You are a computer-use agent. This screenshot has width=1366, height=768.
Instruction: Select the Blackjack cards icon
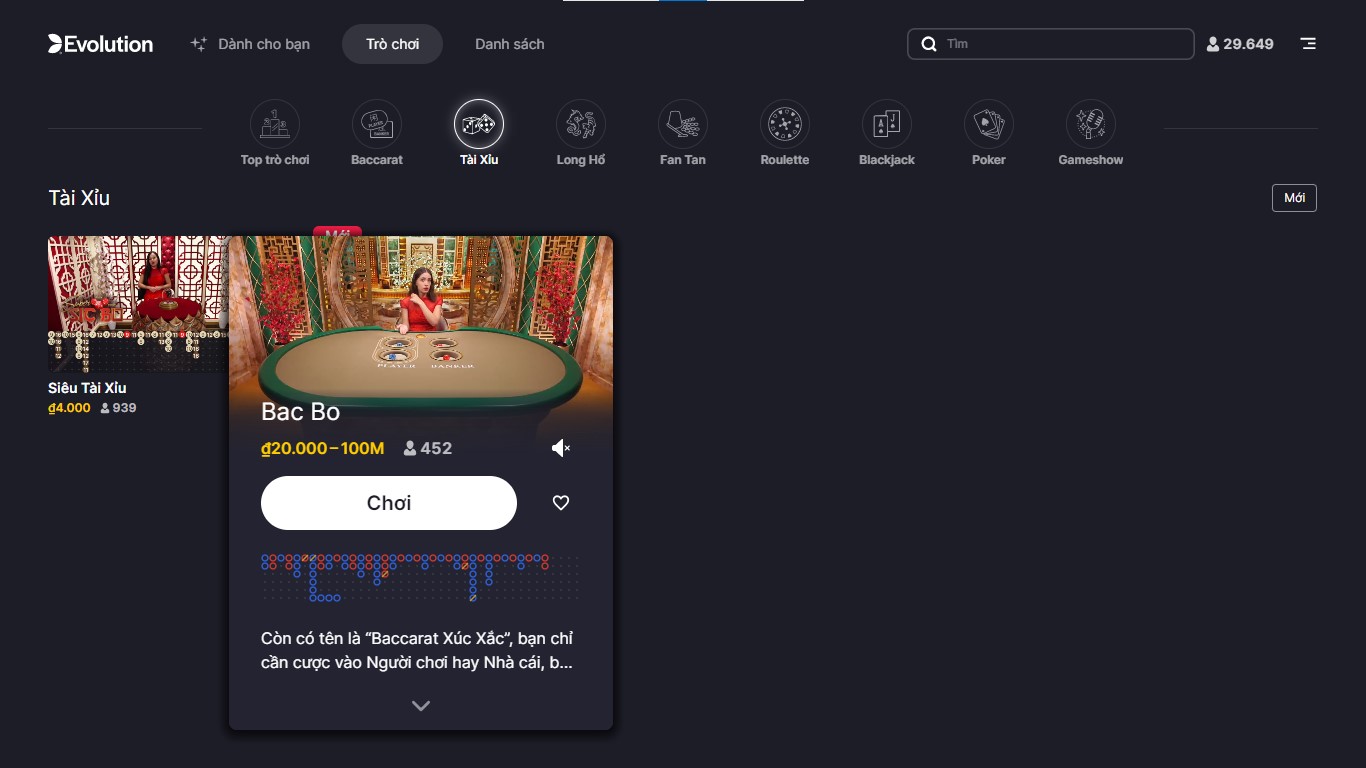click(887, 125)
